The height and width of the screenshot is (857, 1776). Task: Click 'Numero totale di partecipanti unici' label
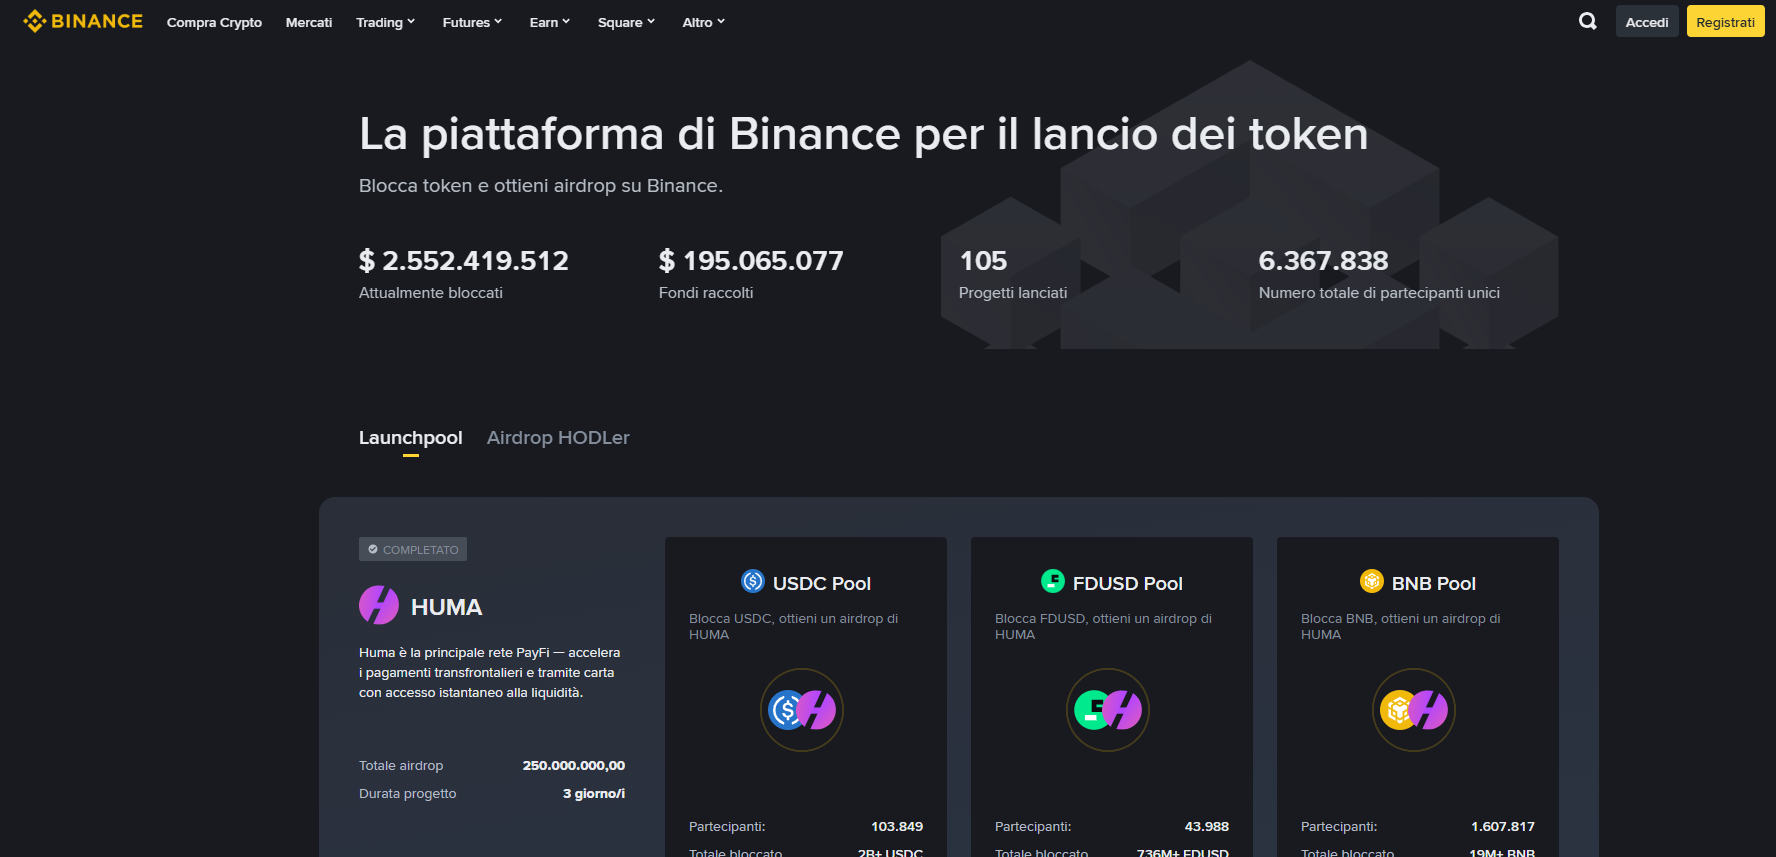click(1379, 293)
